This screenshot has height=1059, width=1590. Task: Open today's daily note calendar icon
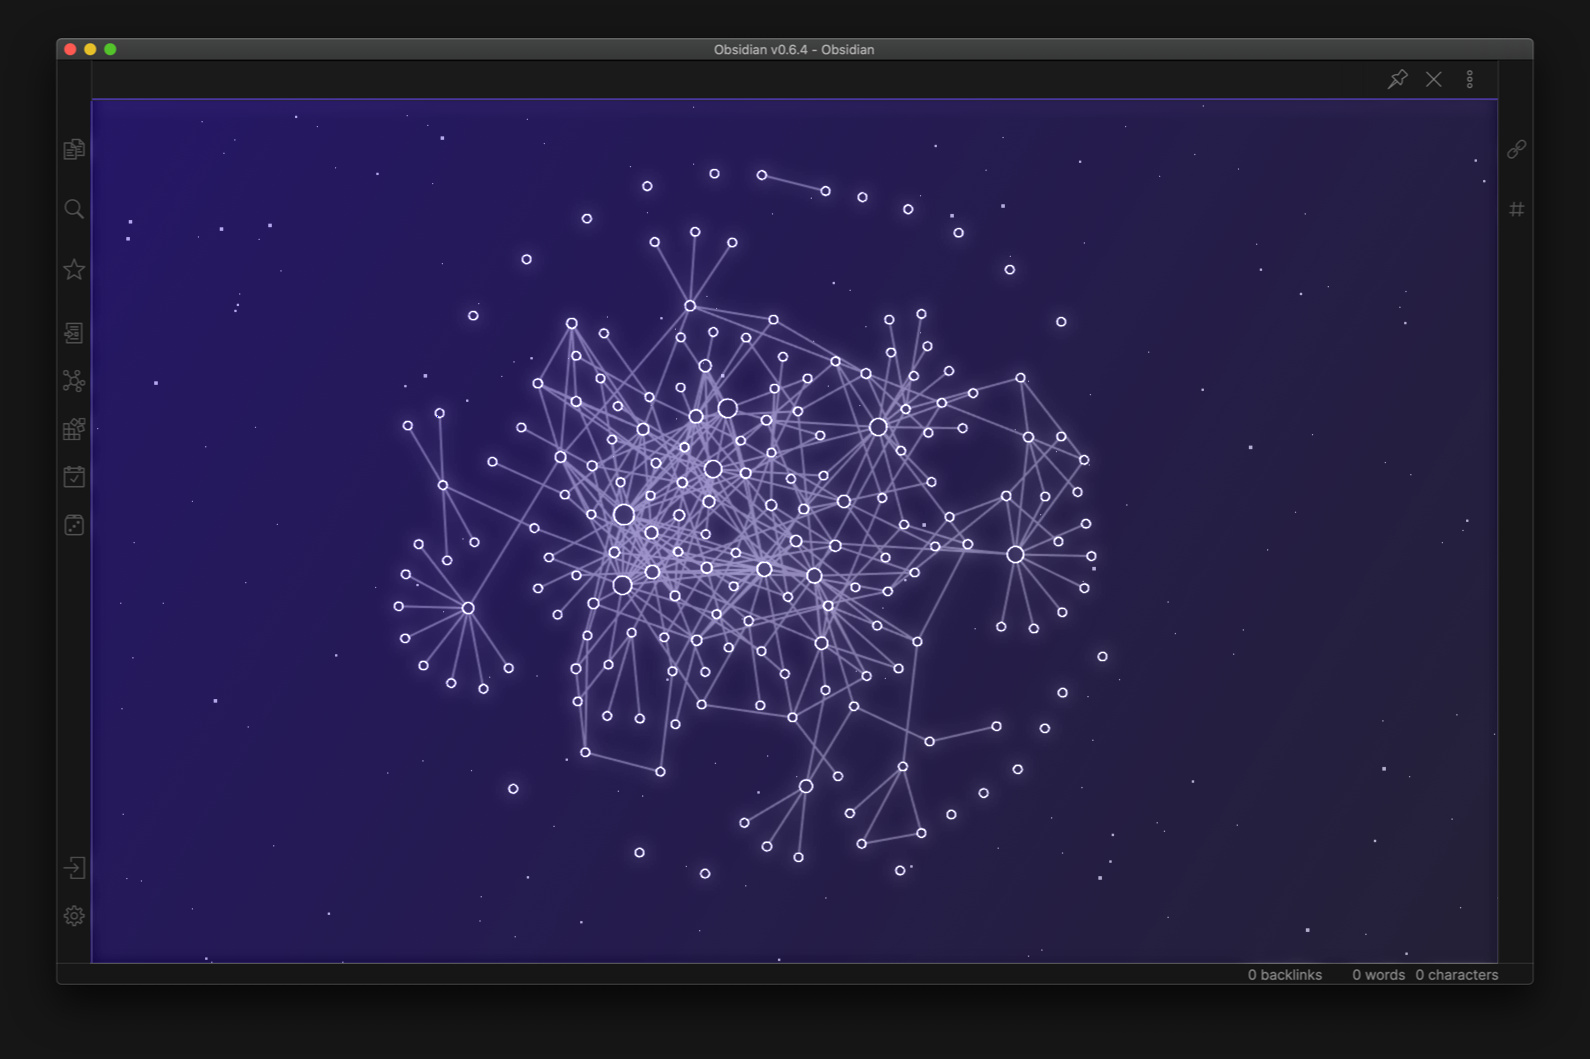74,477
